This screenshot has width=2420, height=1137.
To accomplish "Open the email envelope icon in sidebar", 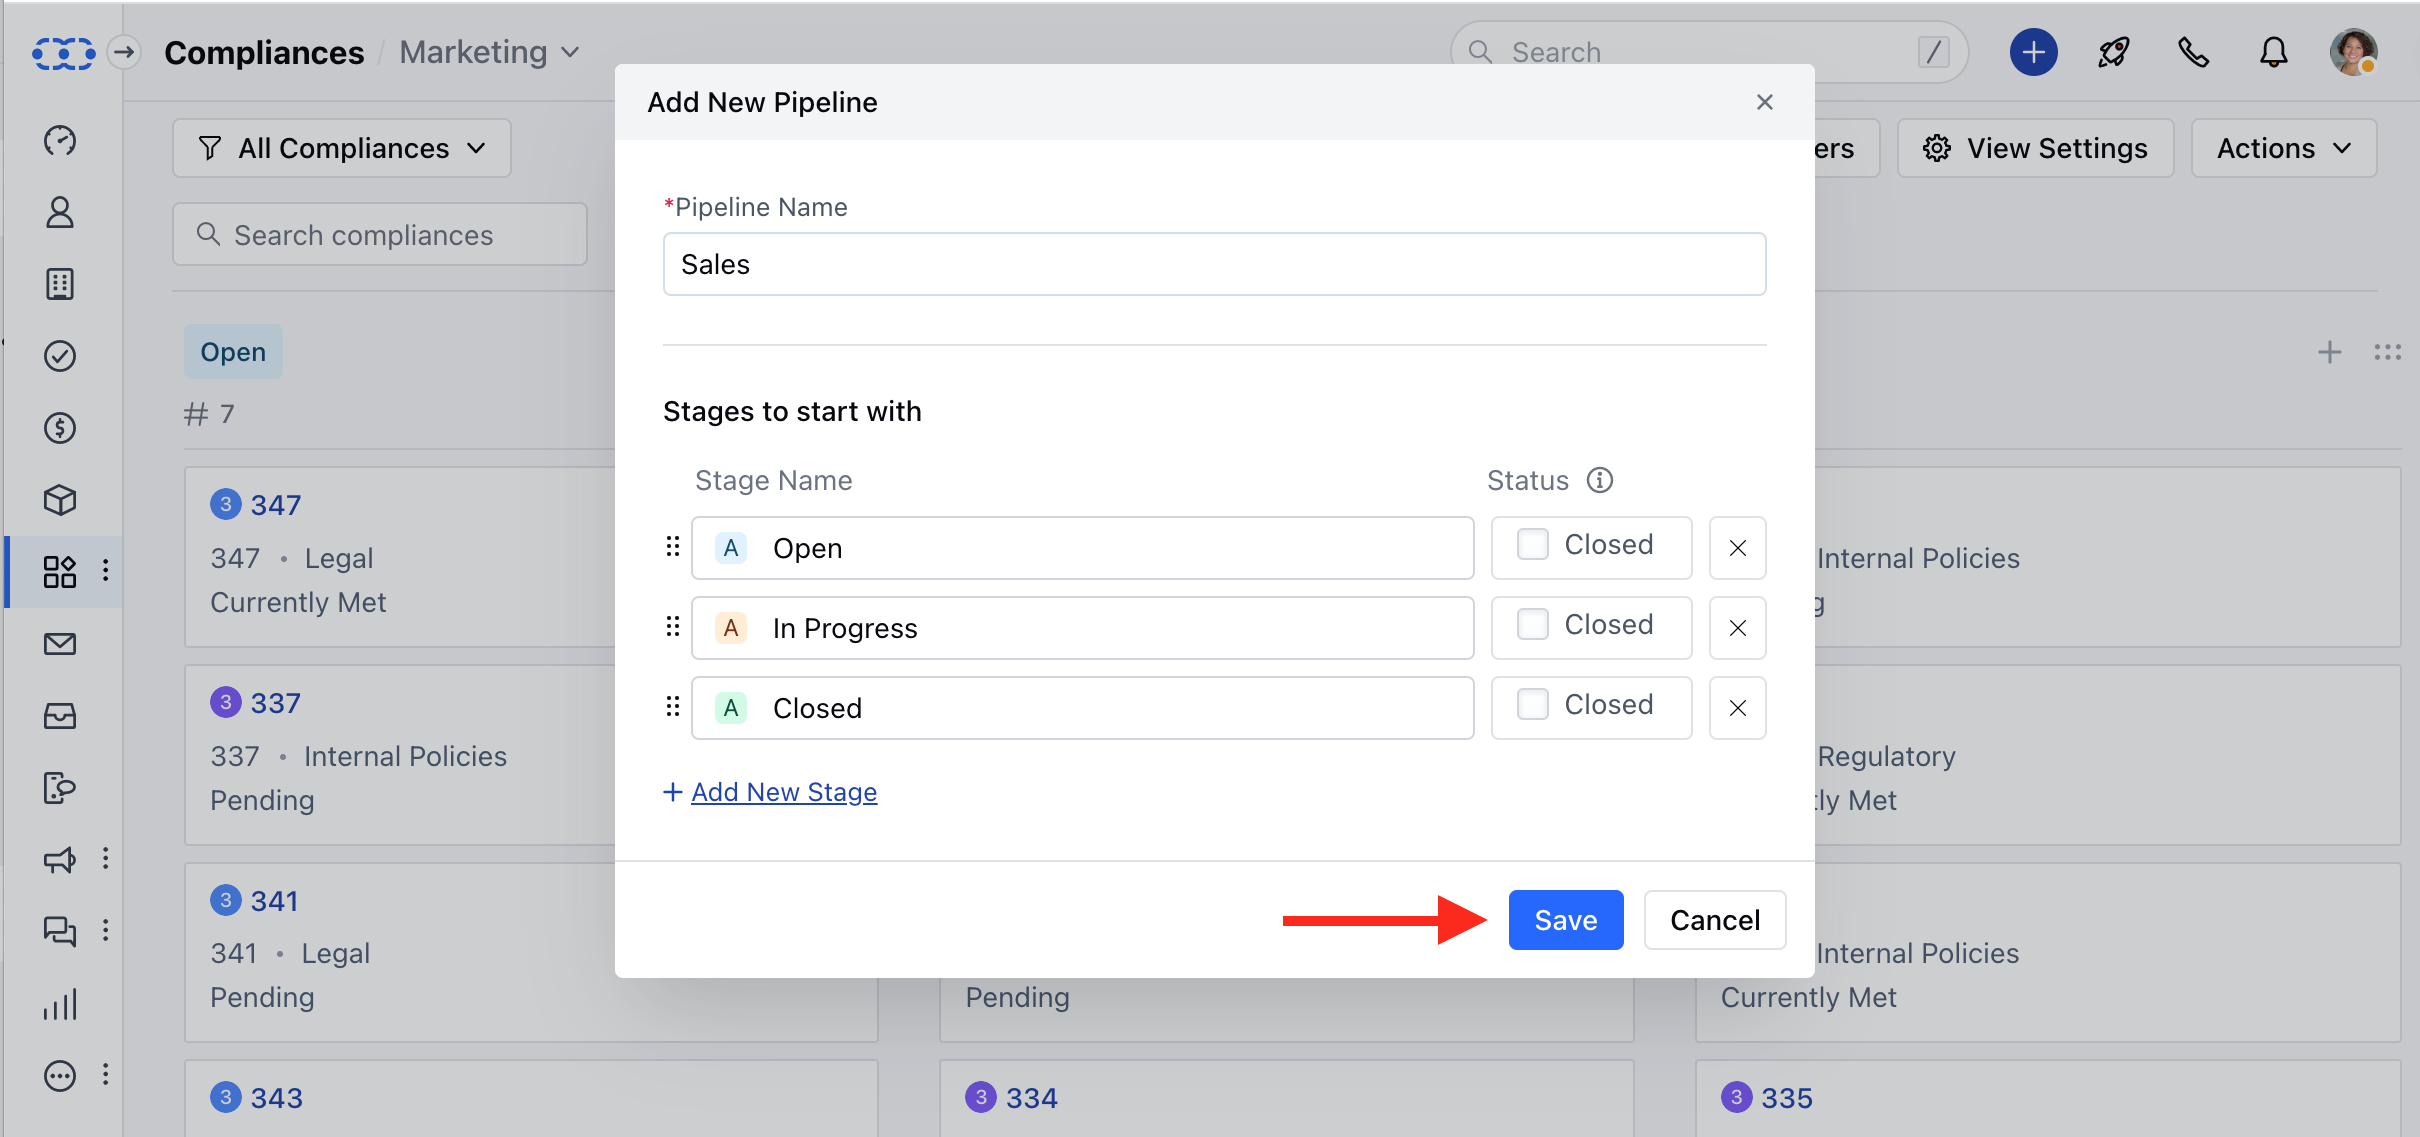I will (x=60, y=644).
